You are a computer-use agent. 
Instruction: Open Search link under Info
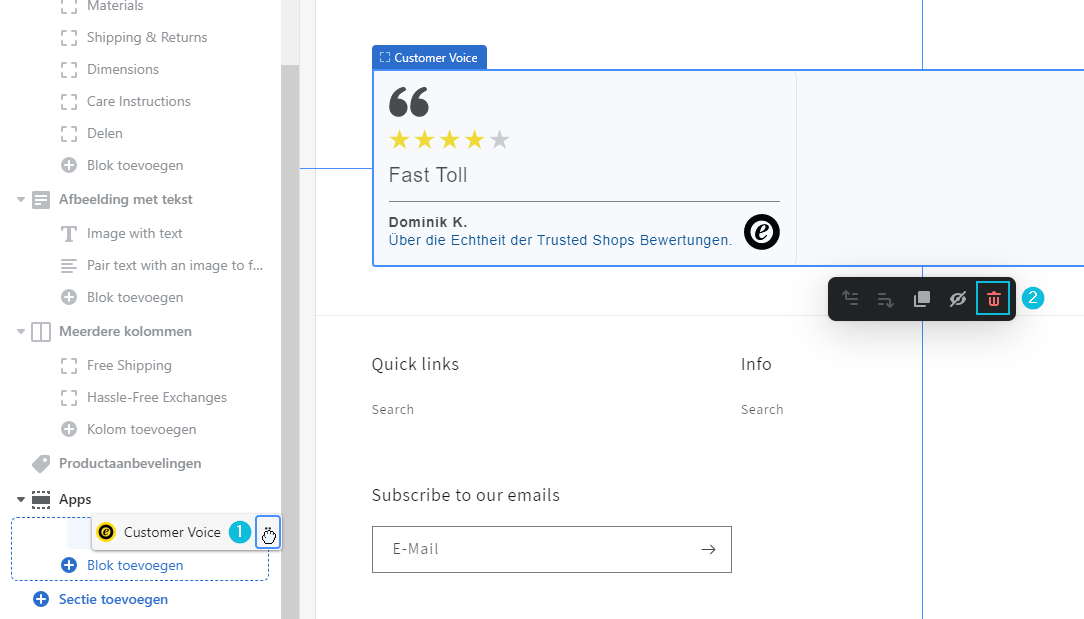click(x=762, y=409)
